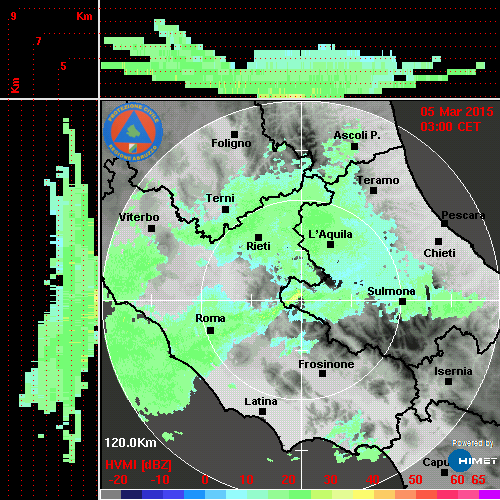Click the horizontal "Km" label beside the 9

(84, 16)
